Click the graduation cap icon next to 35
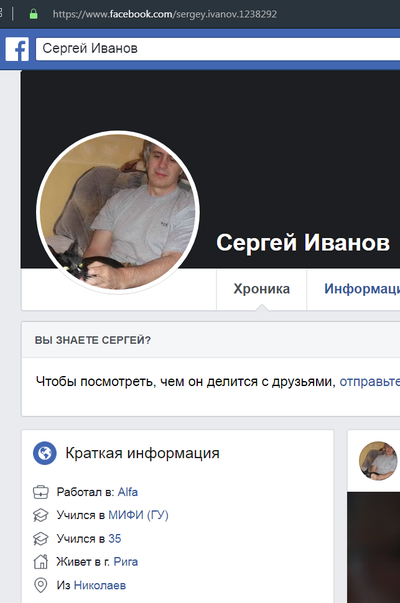Screen dimensions: 400x603 tap(41, 539)
